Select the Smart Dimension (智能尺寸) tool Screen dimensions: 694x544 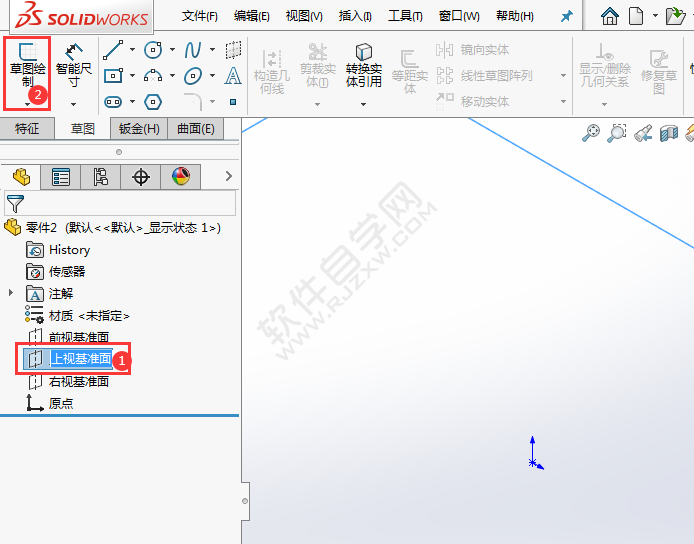[73, 66]
